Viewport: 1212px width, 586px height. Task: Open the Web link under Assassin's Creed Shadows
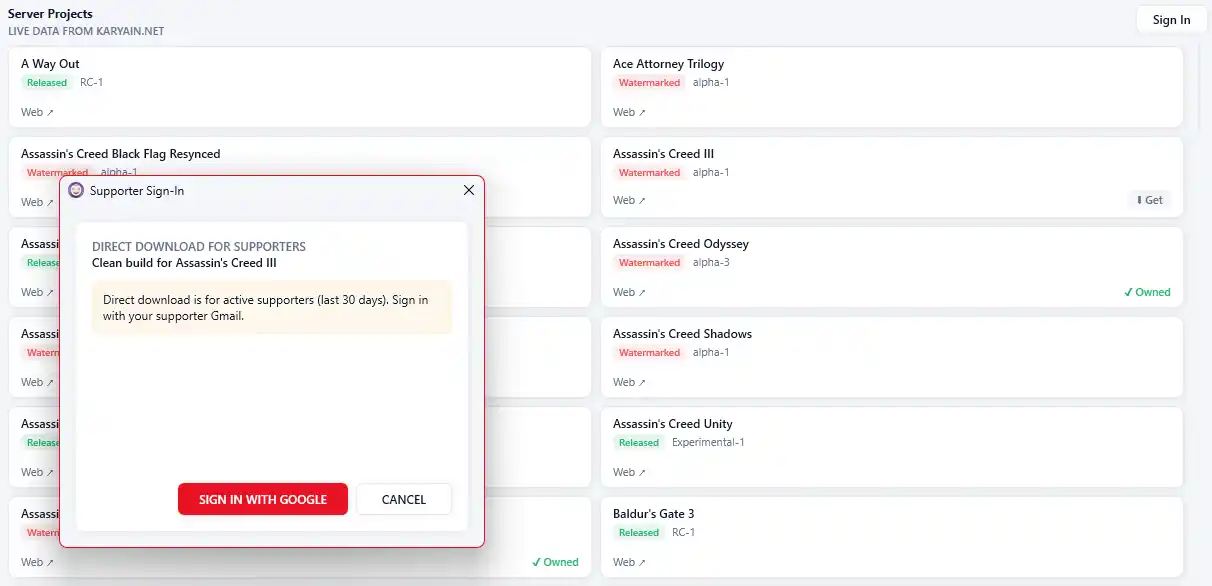630,382
